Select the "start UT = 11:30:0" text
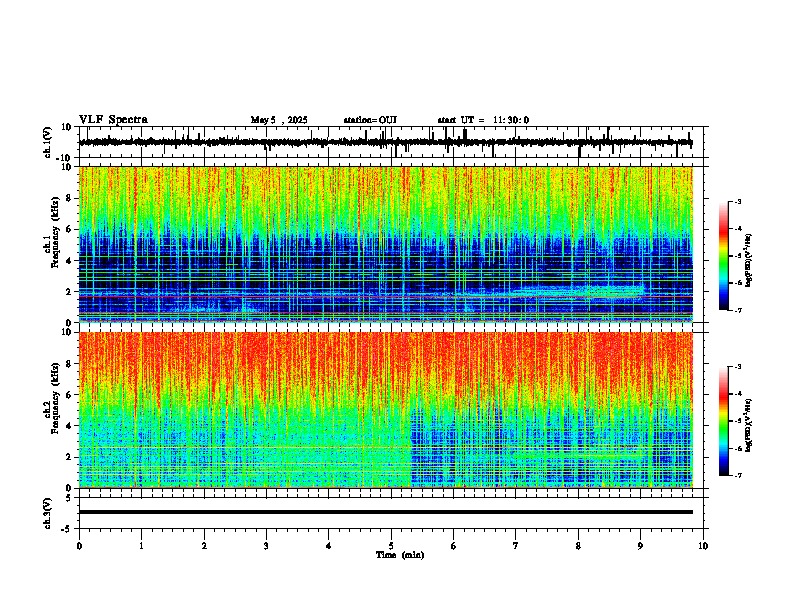Image resolution: width=792 pixels, height=612 pixels. pos(483,120)
